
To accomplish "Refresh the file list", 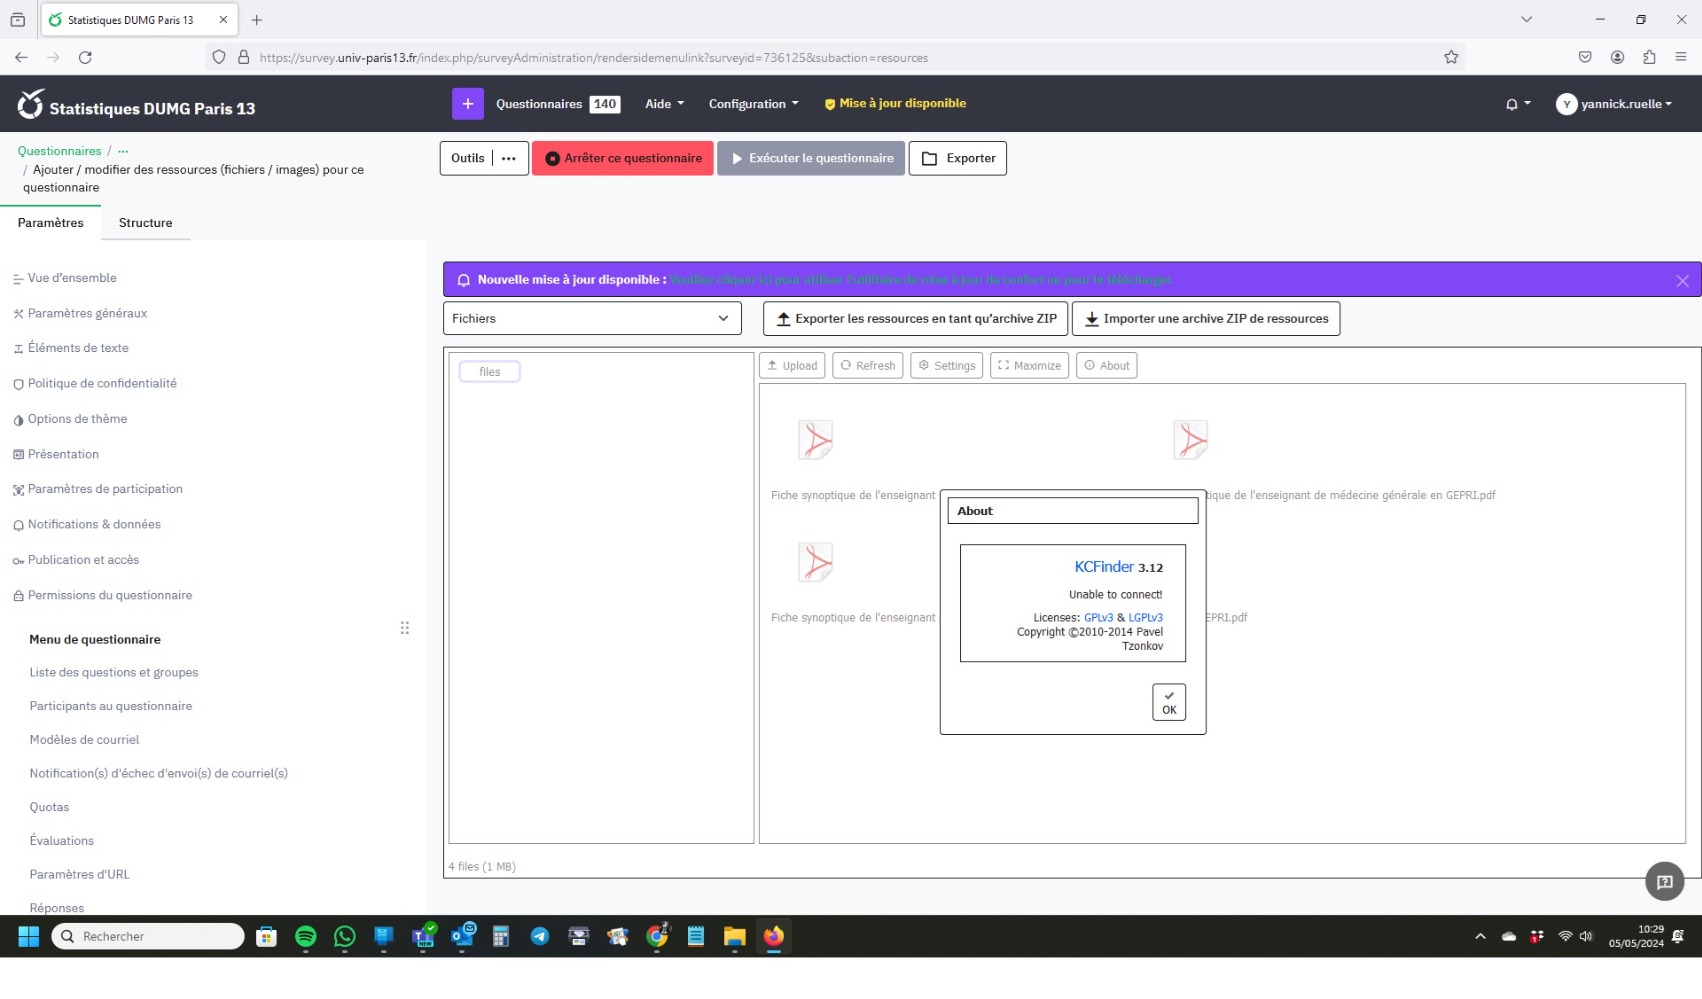I will (867, 366).
